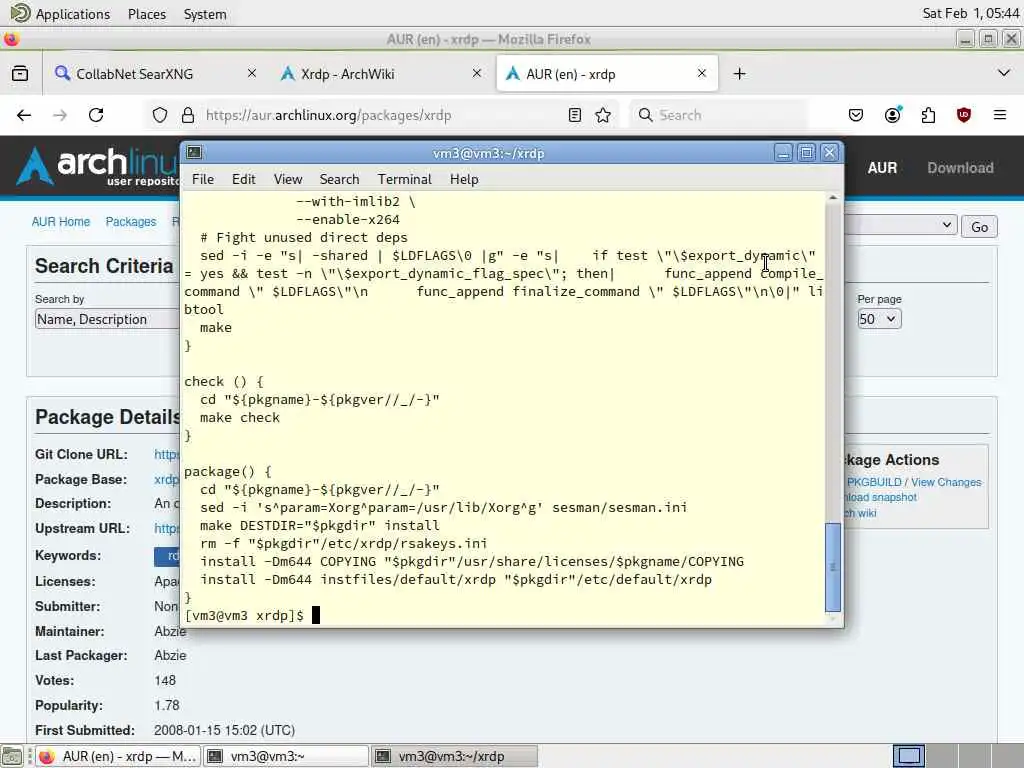
Task: Switch to vm3@vm3:~ terminal taskbar button
Action: 286,756
